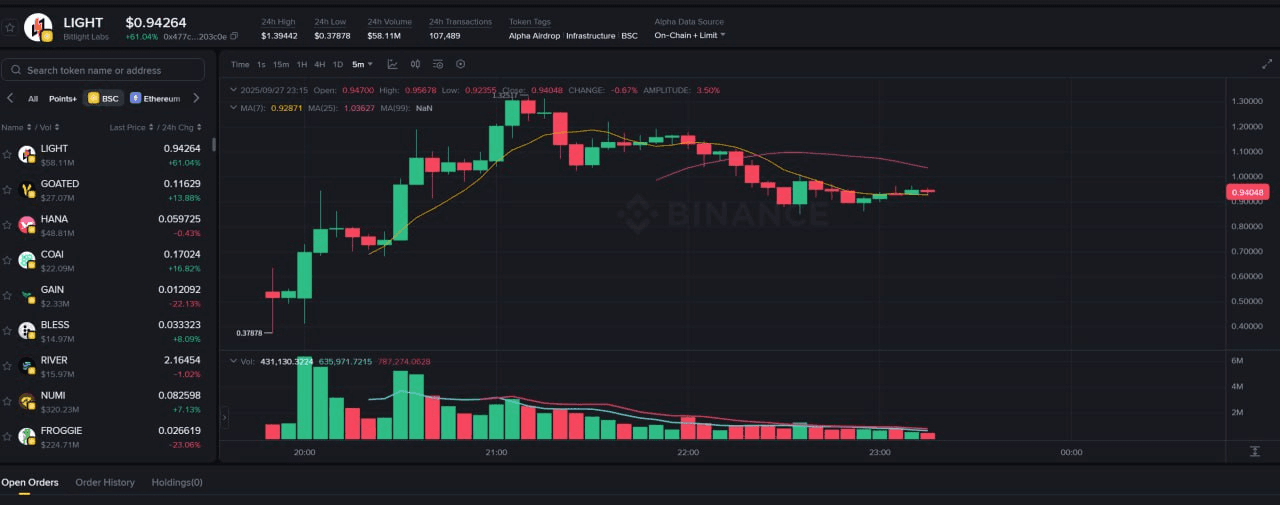Switch to Holdings(0) tab
This screenshot has height=505, width=1280.
click(x=177, y=482)
